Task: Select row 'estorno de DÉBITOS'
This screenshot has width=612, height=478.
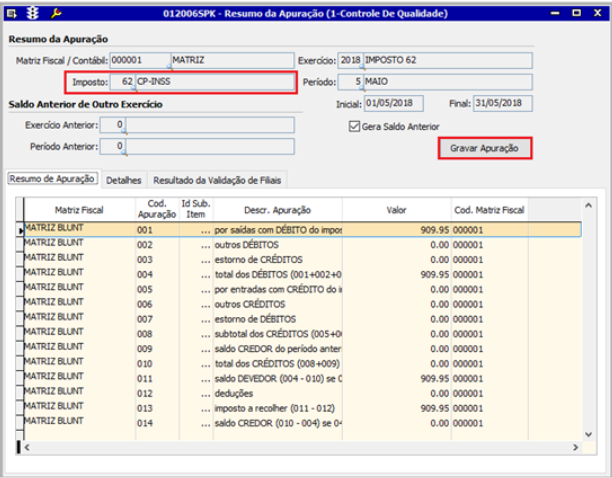Action: pos(302,319)
